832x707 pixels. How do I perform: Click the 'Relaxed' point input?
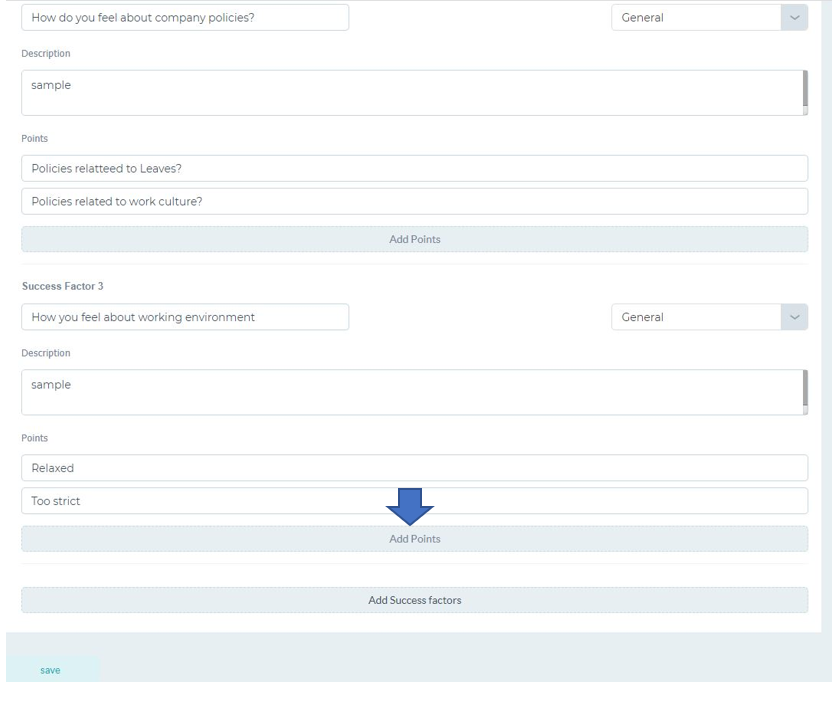point(414,468)
